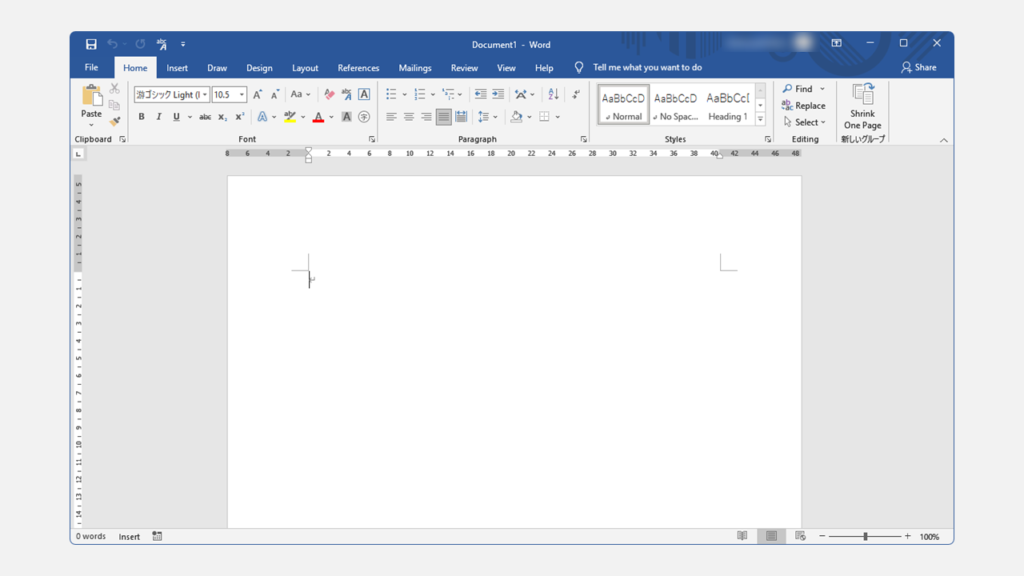The image size is (1024, 576).
Task: Click the Grow Font Size icon
Action: (257, 95)
